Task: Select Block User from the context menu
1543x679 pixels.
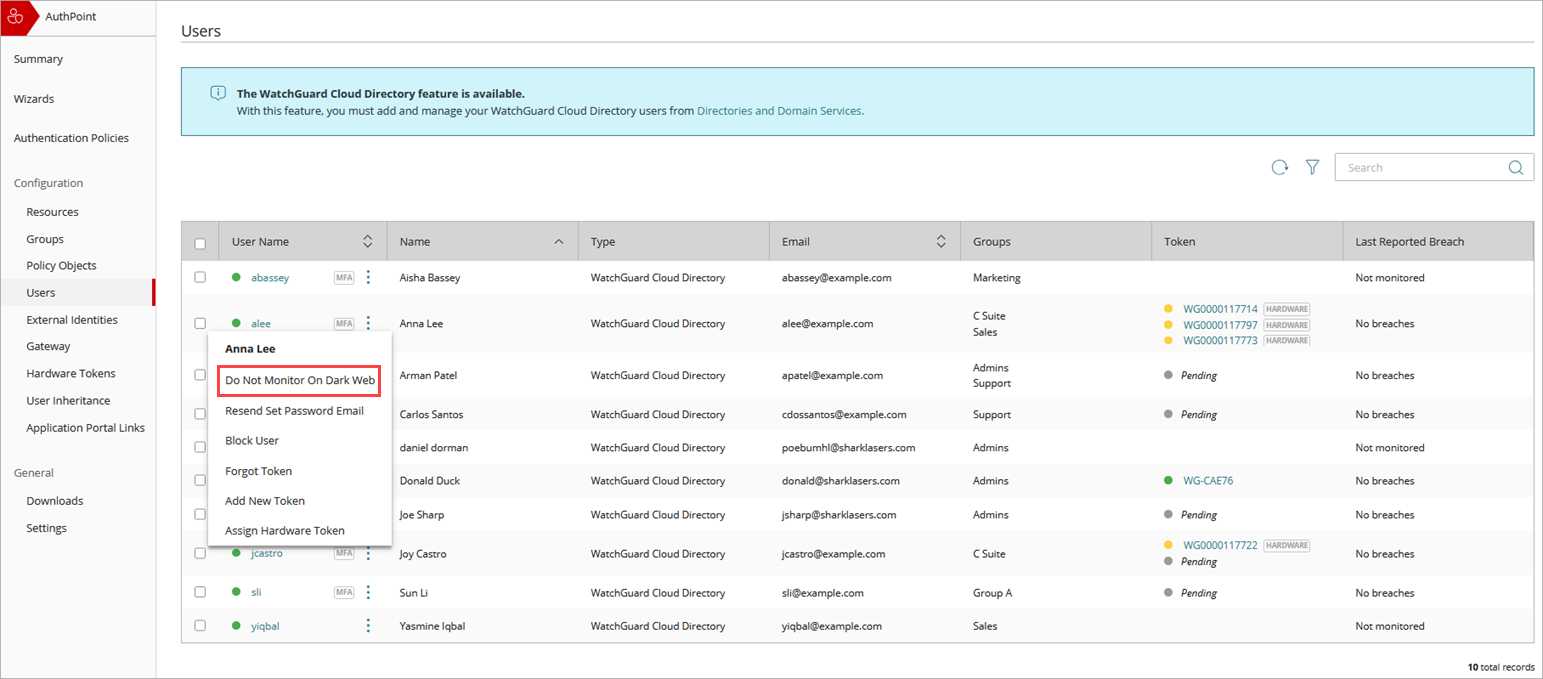Action: pyautogui.click(x=251, y=440)
